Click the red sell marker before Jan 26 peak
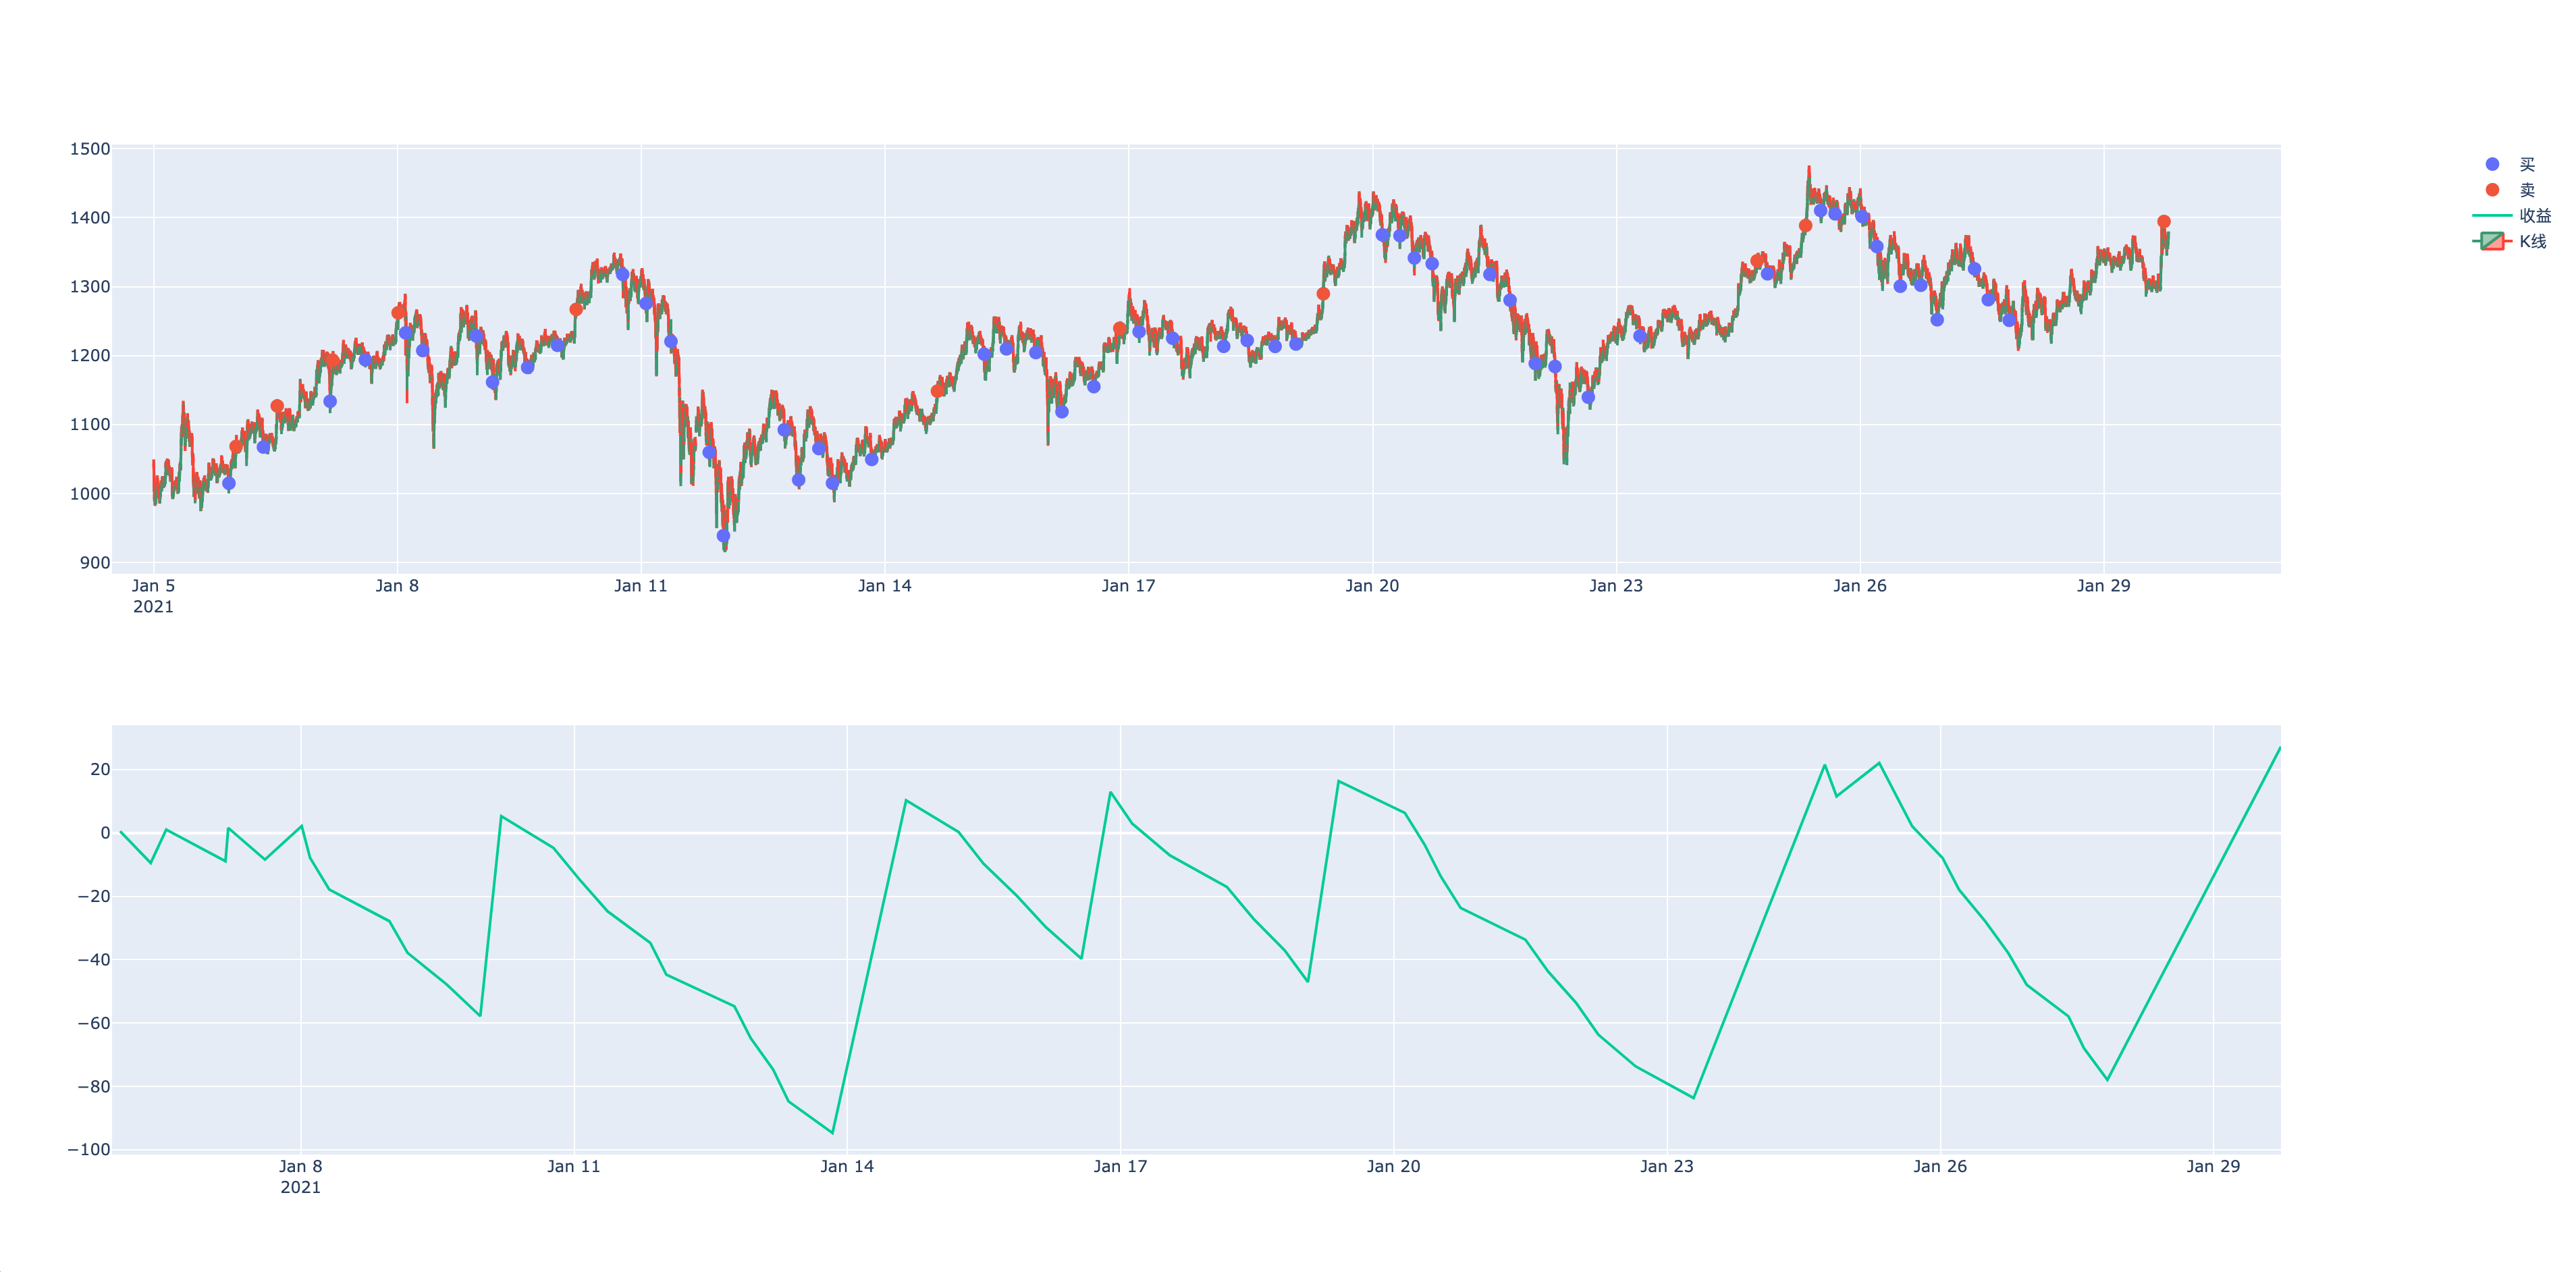This screenshot has height=1272, width=2576. tap(1805, 226)
